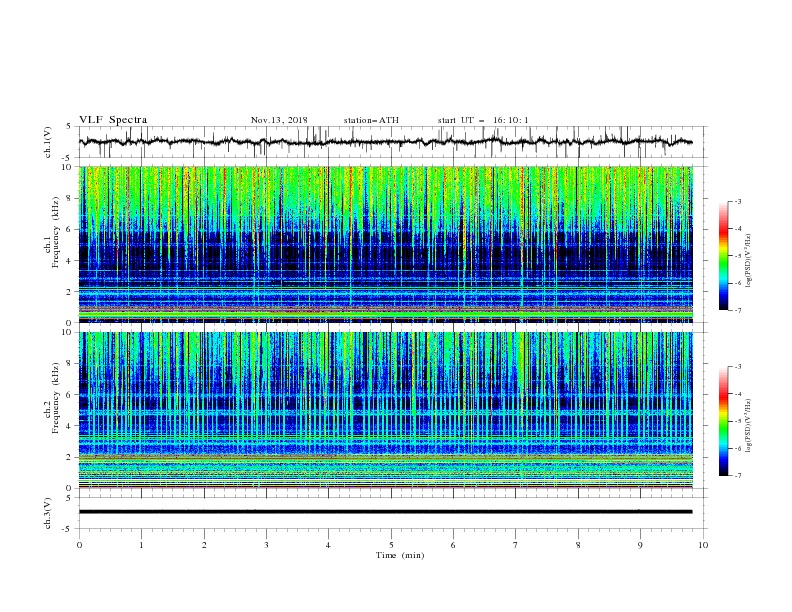Click the '-3' label on the upper color bar
This screenshot has width=792, height=612.
coord(738,201)
